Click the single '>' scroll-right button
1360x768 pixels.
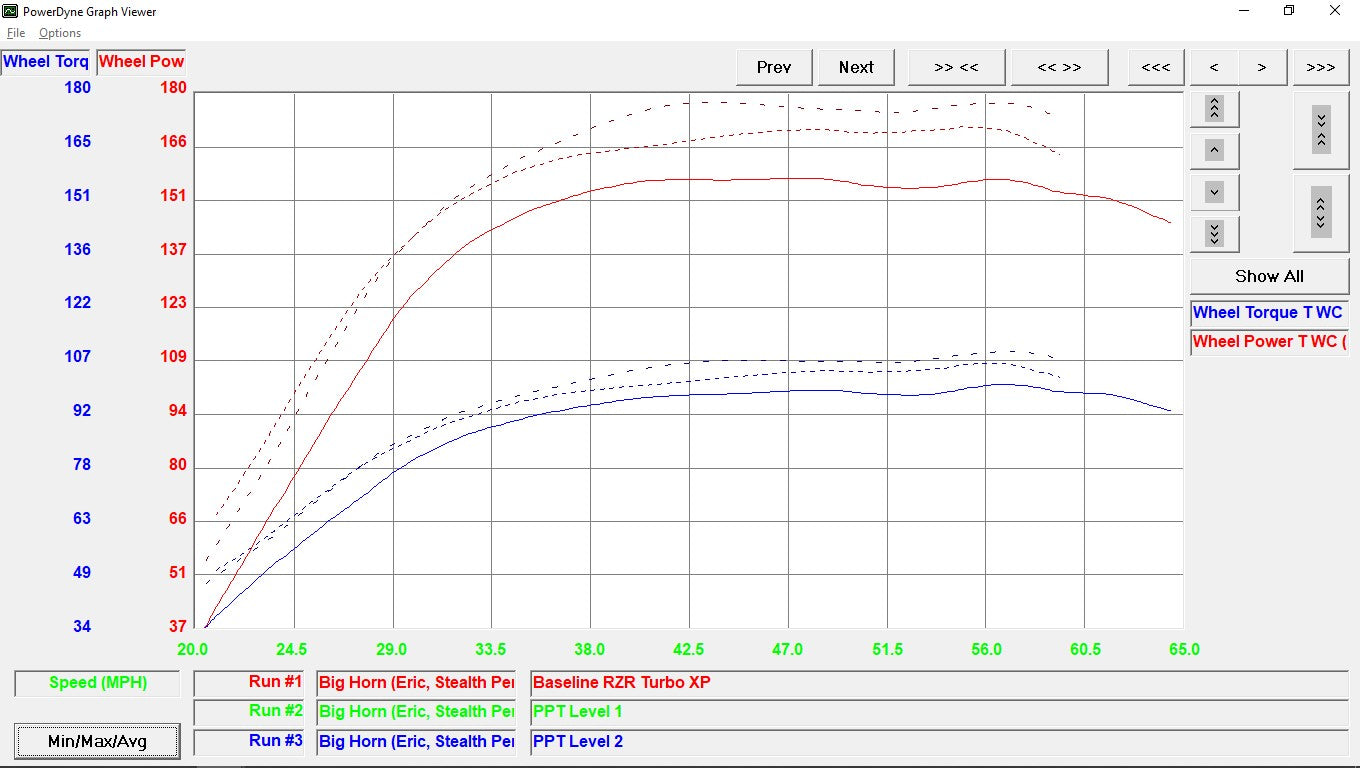[1262, 67]
